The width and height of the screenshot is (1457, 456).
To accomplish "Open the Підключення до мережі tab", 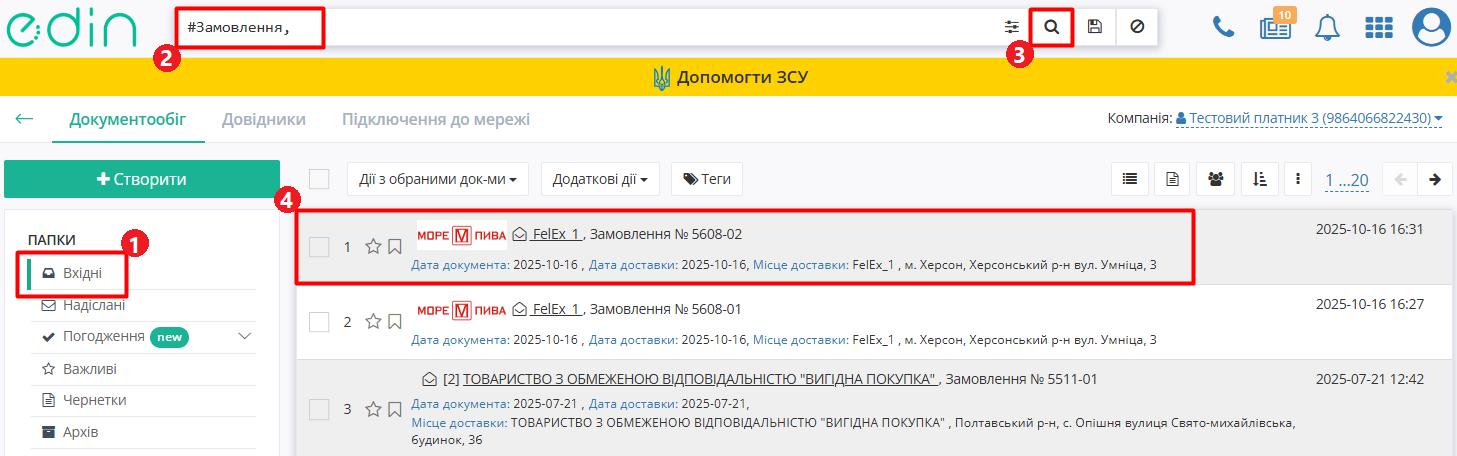I will coord(435,120).
